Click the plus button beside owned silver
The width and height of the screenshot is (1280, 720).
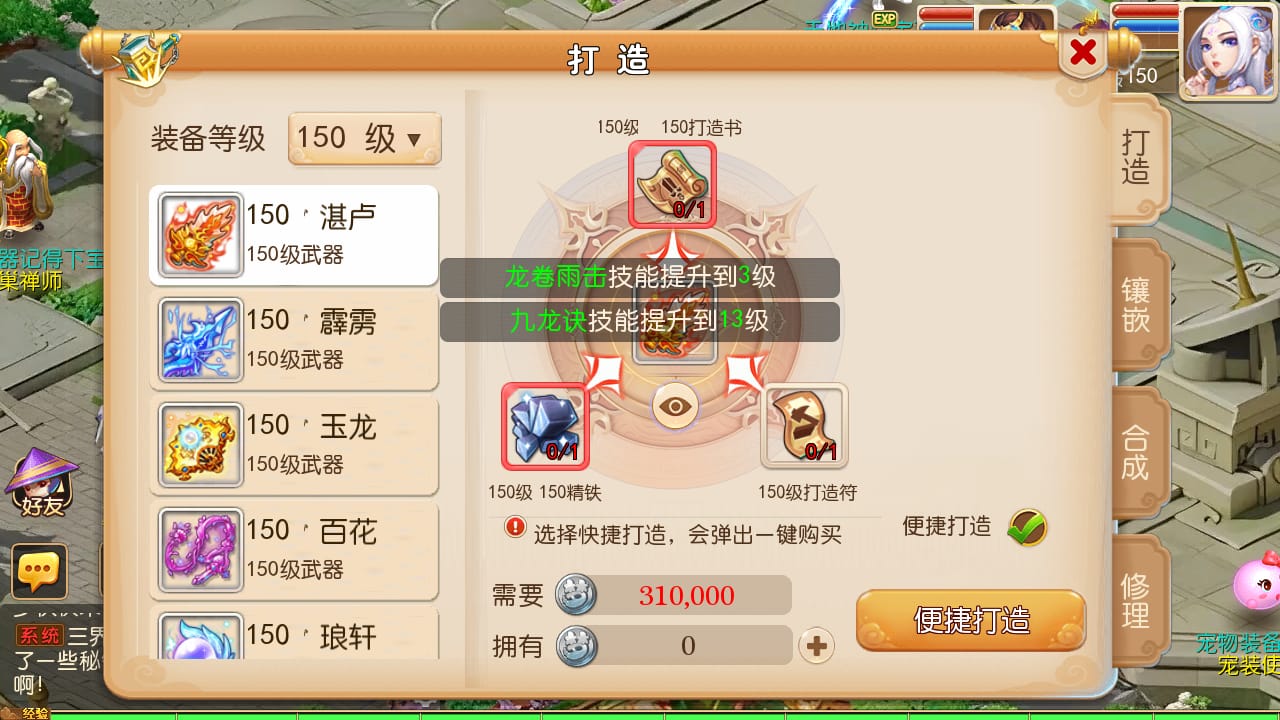tap(817, 646)
